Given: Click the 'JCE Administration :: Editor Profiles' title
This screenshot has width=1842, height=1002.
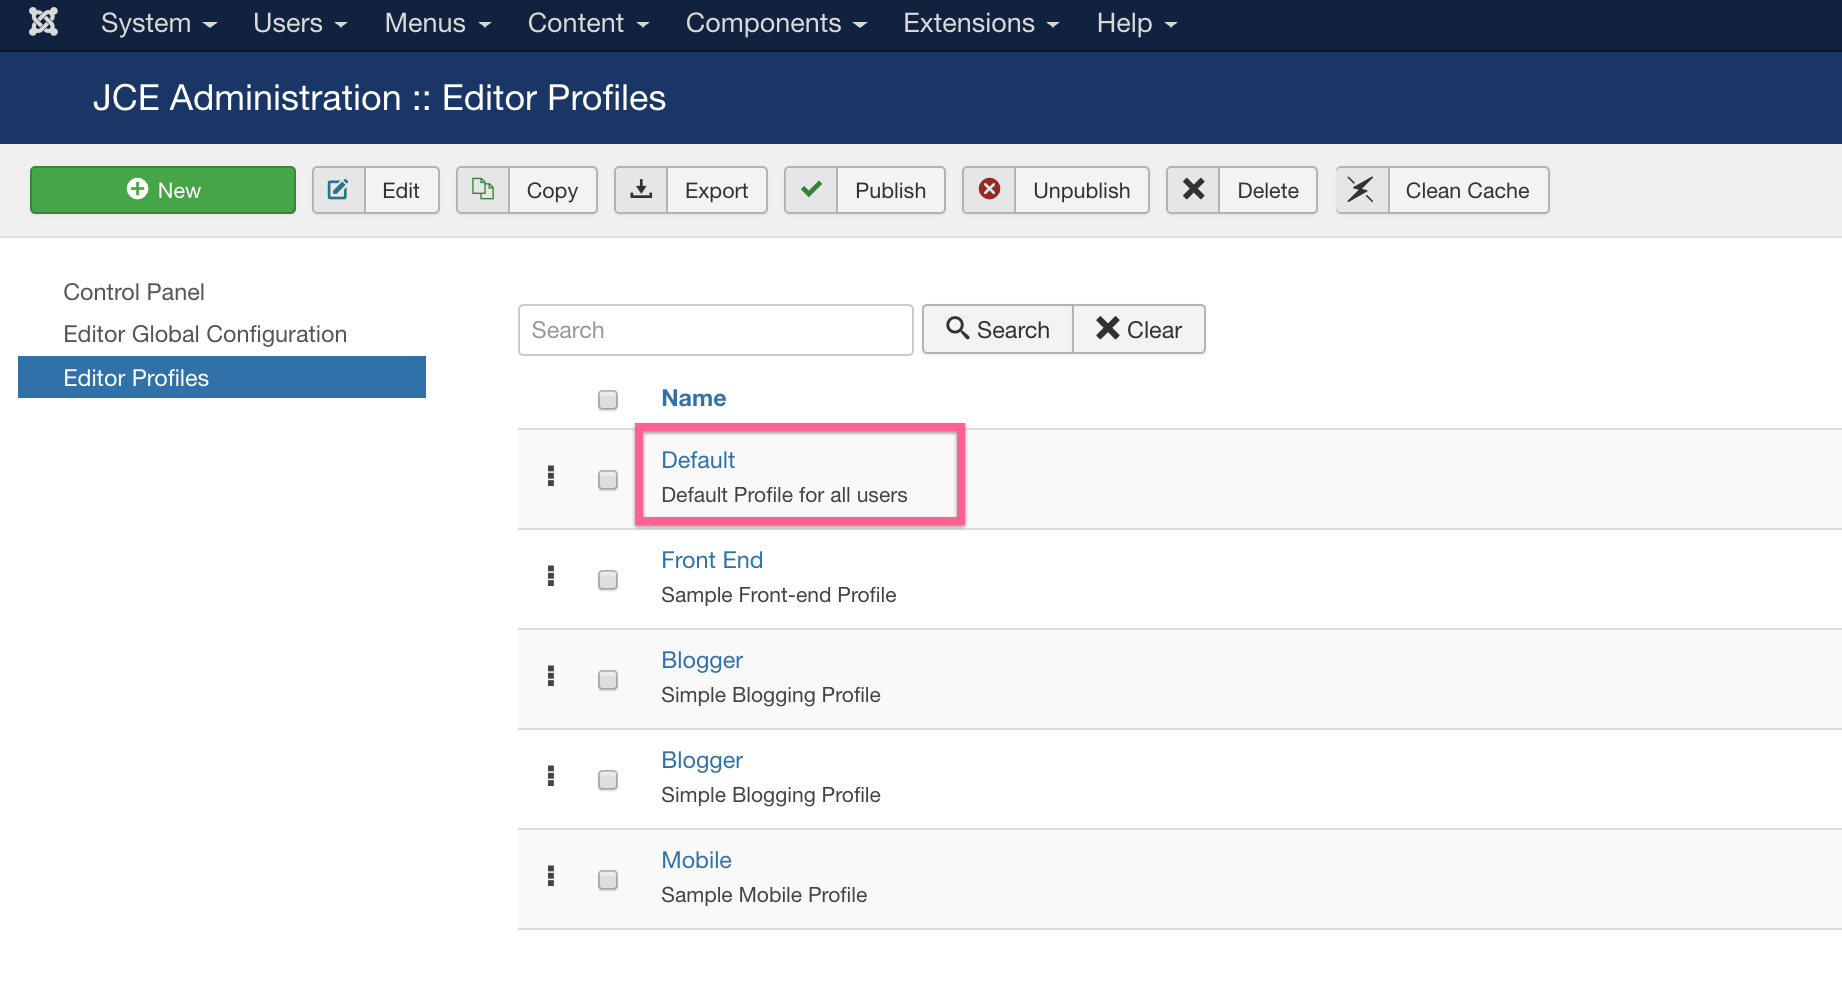Looking at the screenshot, I should (379, 98).
